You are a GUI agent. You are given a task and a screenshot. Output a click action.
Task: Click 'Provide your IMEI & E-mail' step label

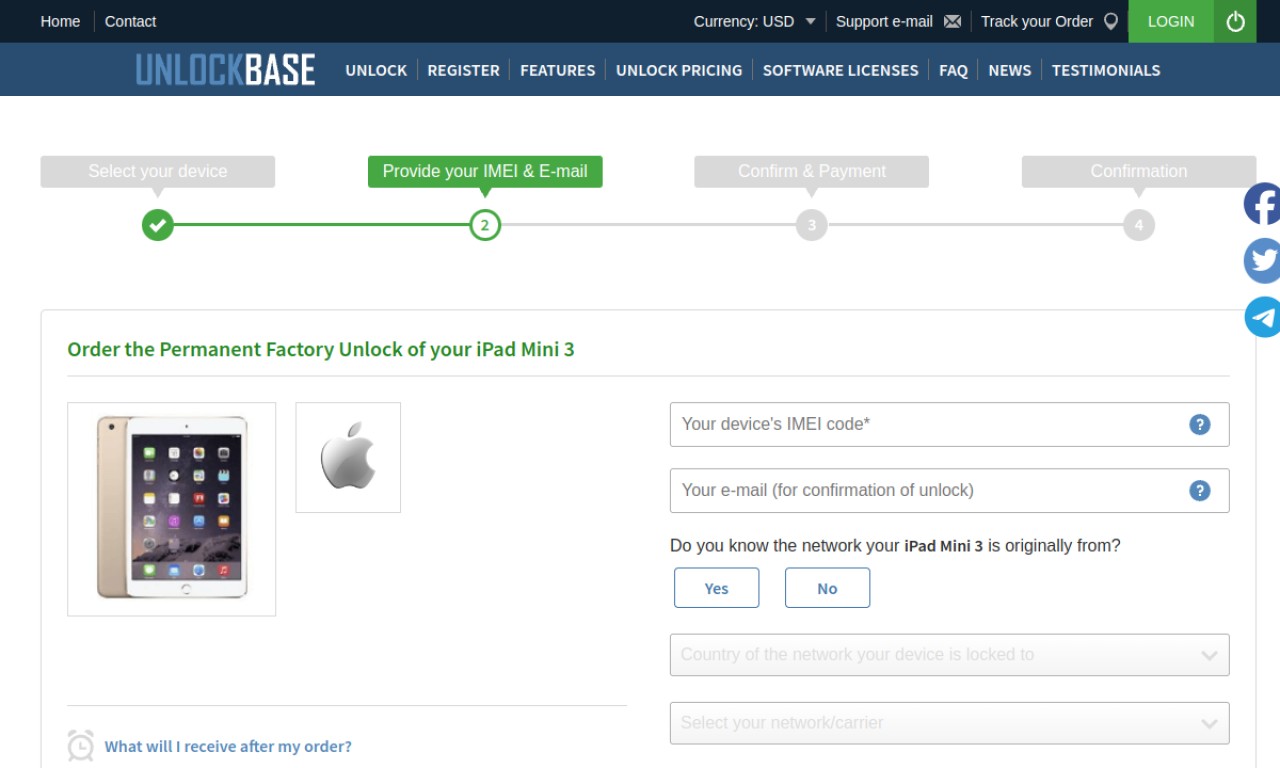pos(485,171)
